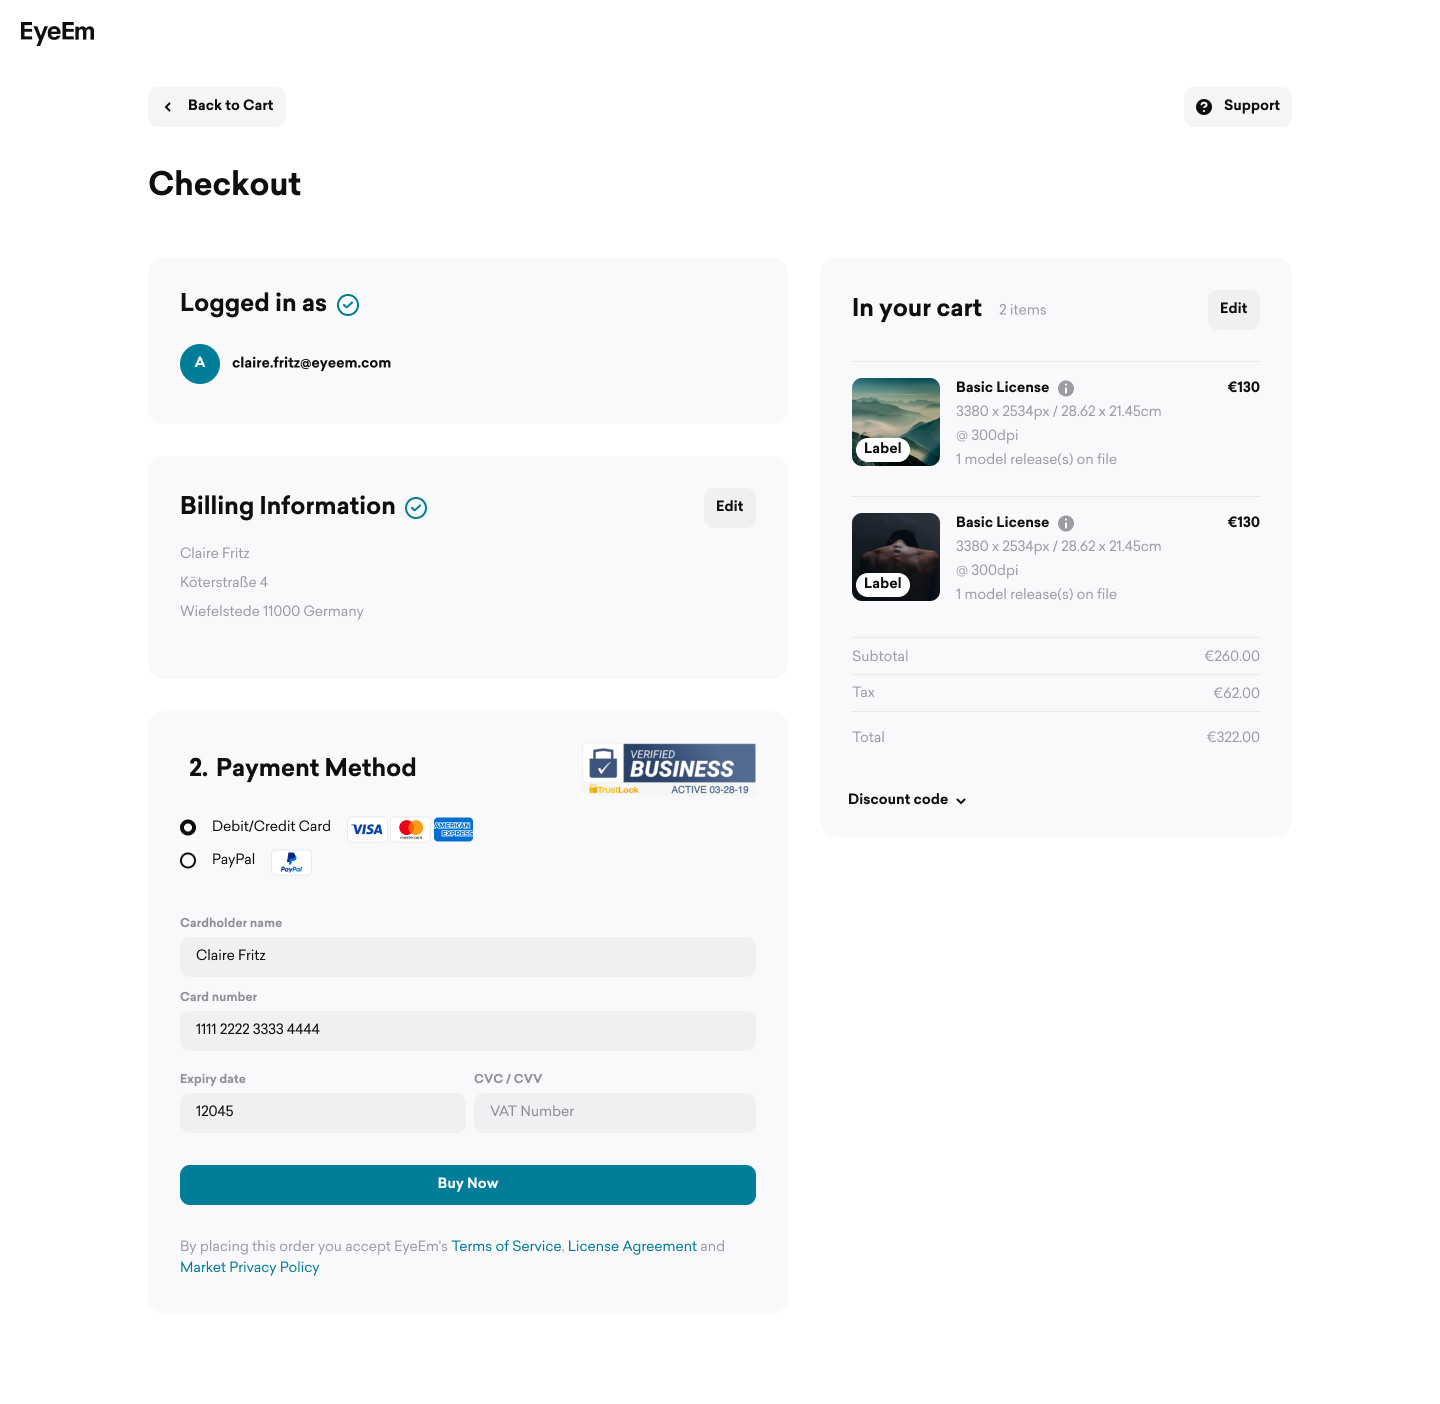
Task: Click the info icon beside the second Basic License
Action: (1066, 523)
